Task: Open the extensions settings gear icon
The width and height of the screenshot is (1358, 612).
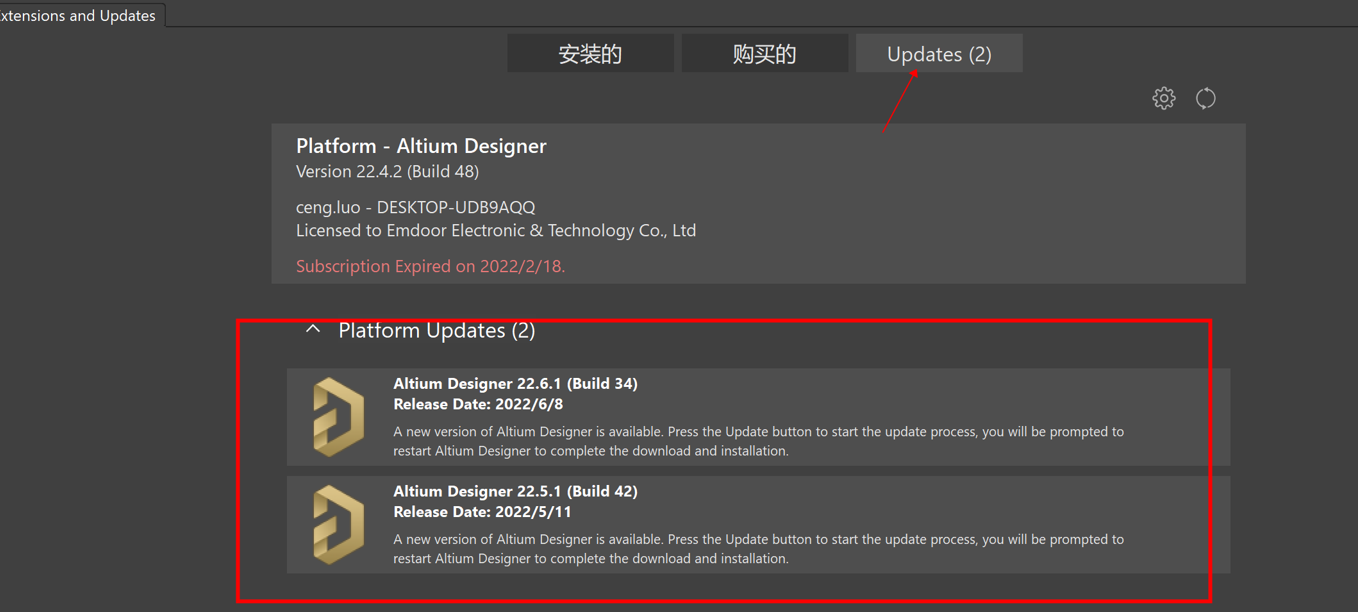Action: pos(1163,98)
